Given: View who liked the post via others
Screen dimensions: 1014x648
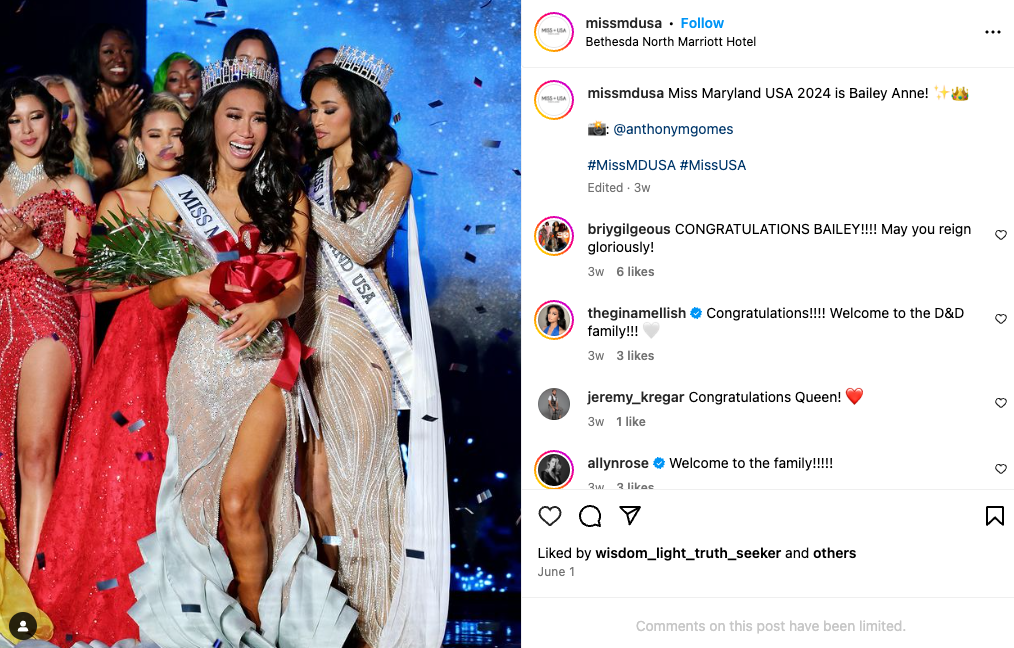Looking at the screenshot, I should [834, 553].
